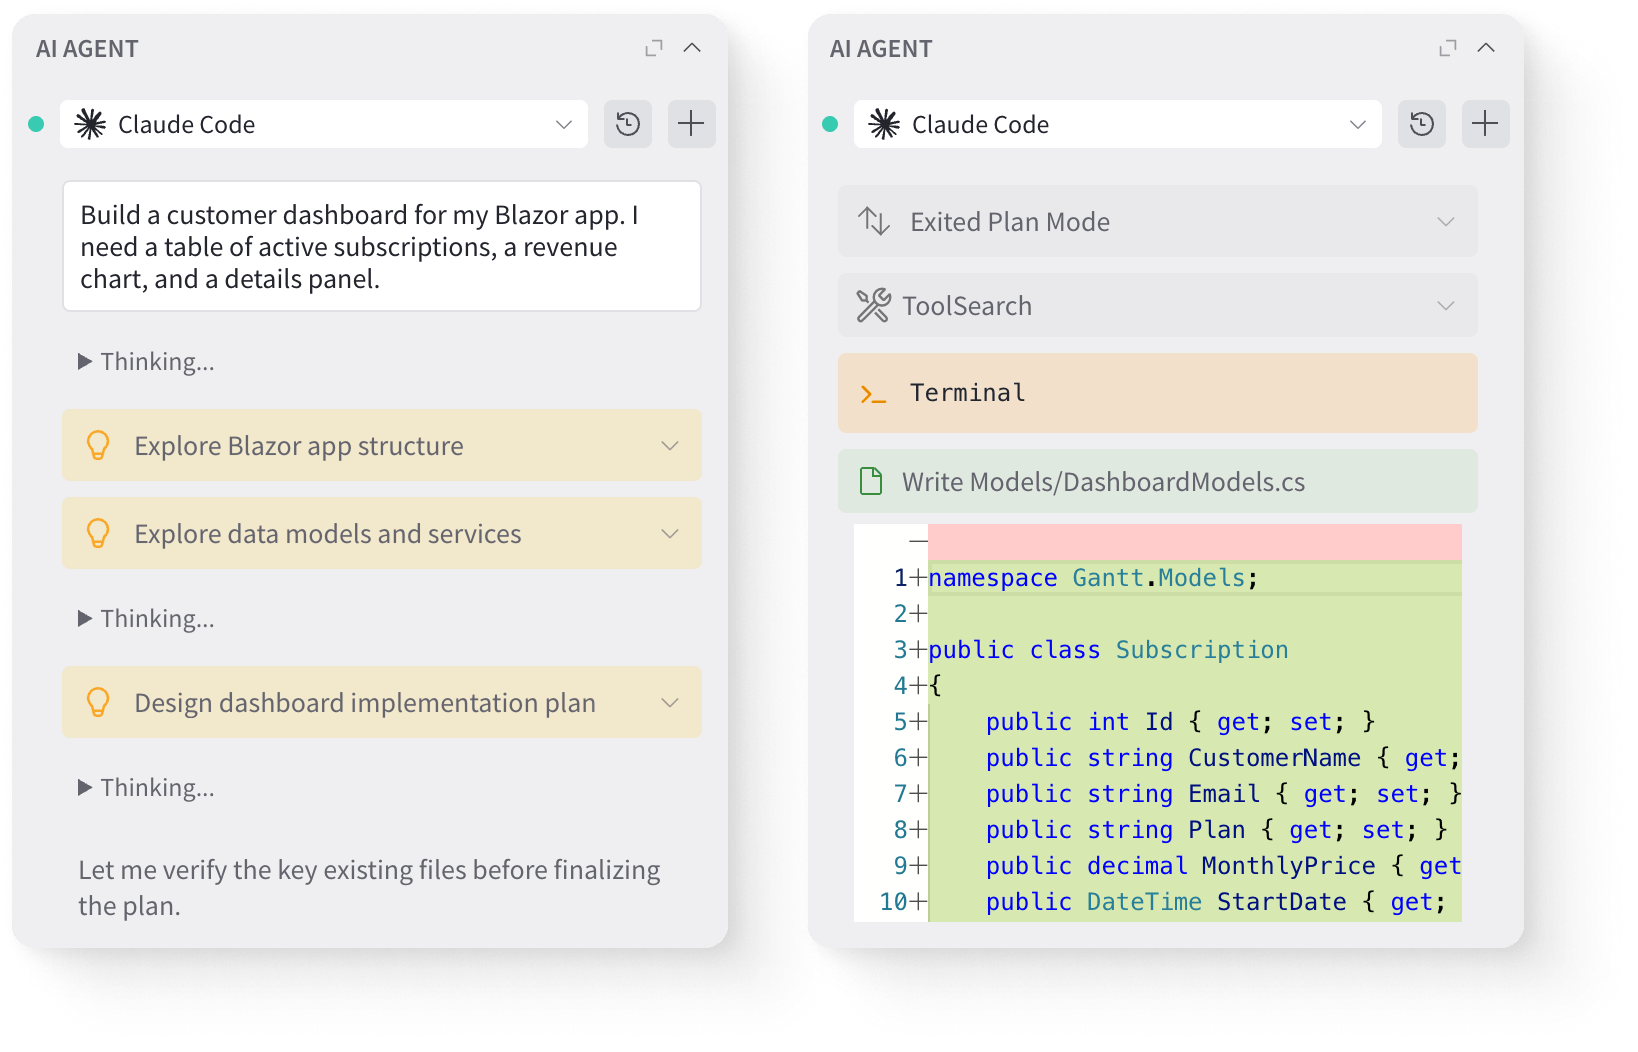Click the terminal prompt icon on Terminal row
This screenshot has width=1638, height=1052.
872,393
